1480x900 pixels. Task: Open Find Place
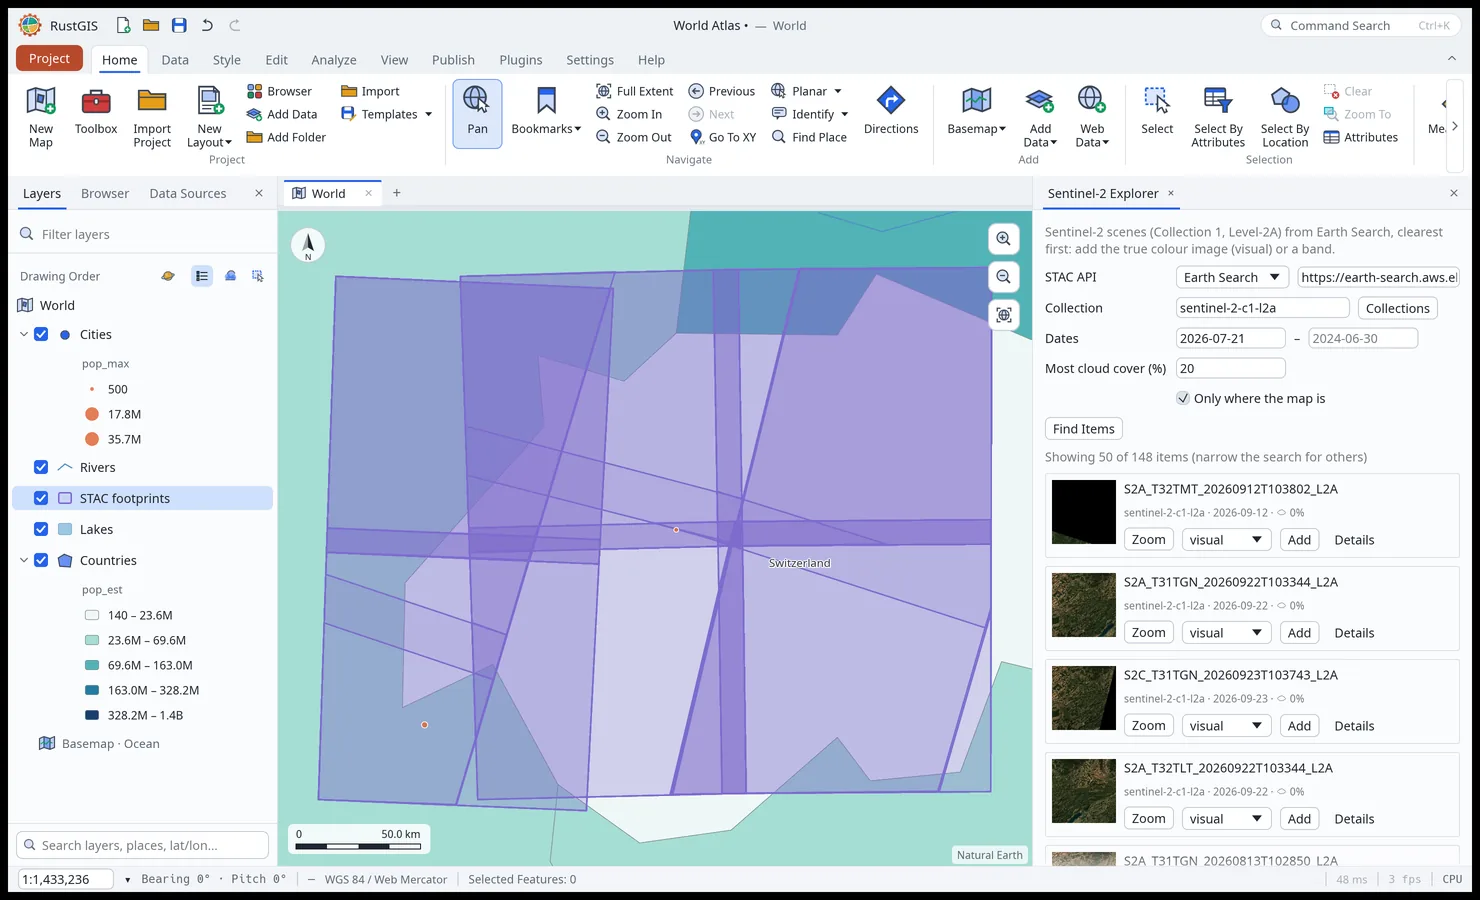pos(810,137)
